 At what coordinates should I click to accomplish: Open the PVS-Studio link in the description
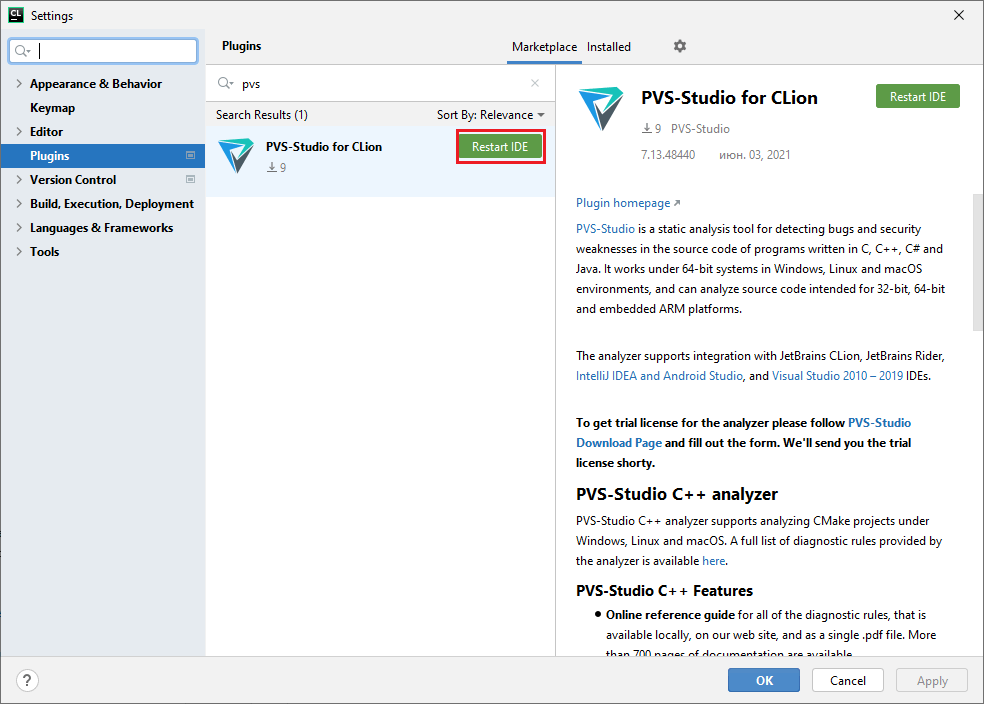(x=606, y=229)
